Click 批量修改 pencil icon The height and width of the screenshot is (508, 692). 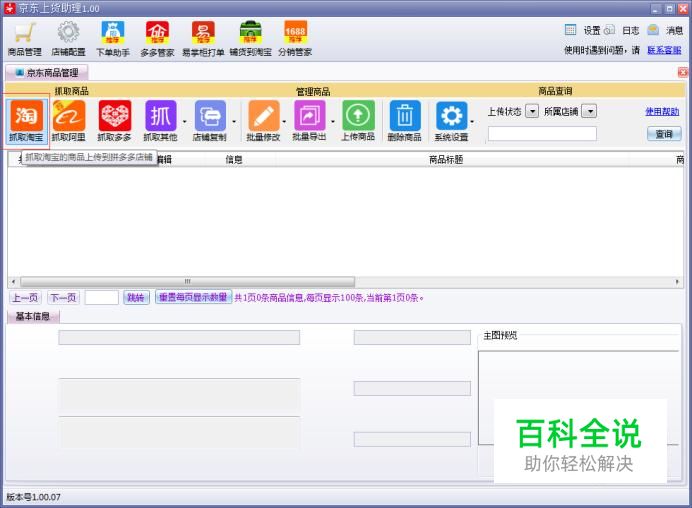(x=263, y=121)
